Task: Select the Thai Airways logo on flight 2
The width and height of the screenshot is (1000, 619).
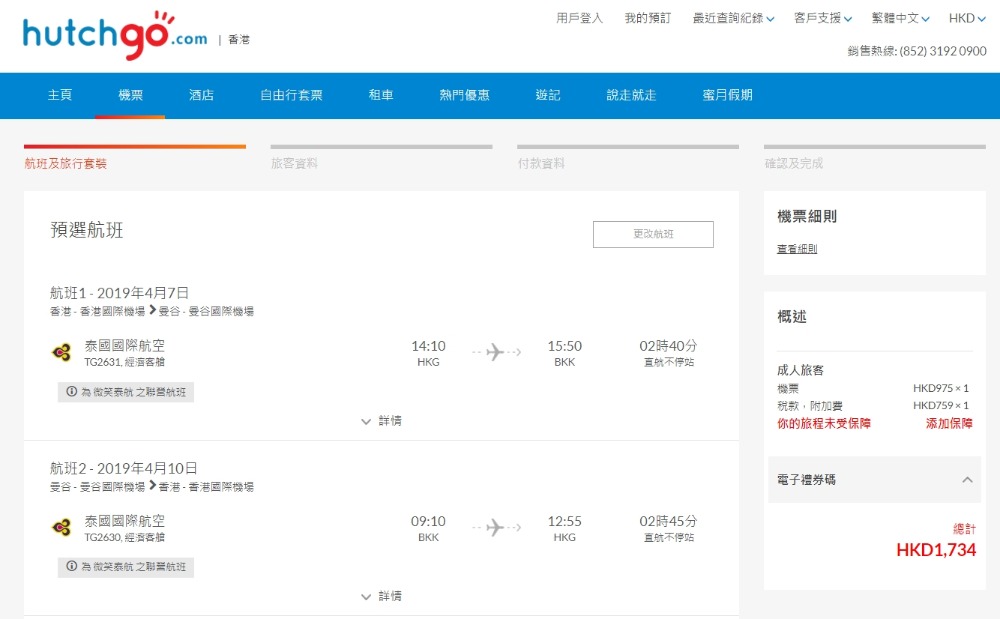Action: (62, 527)
